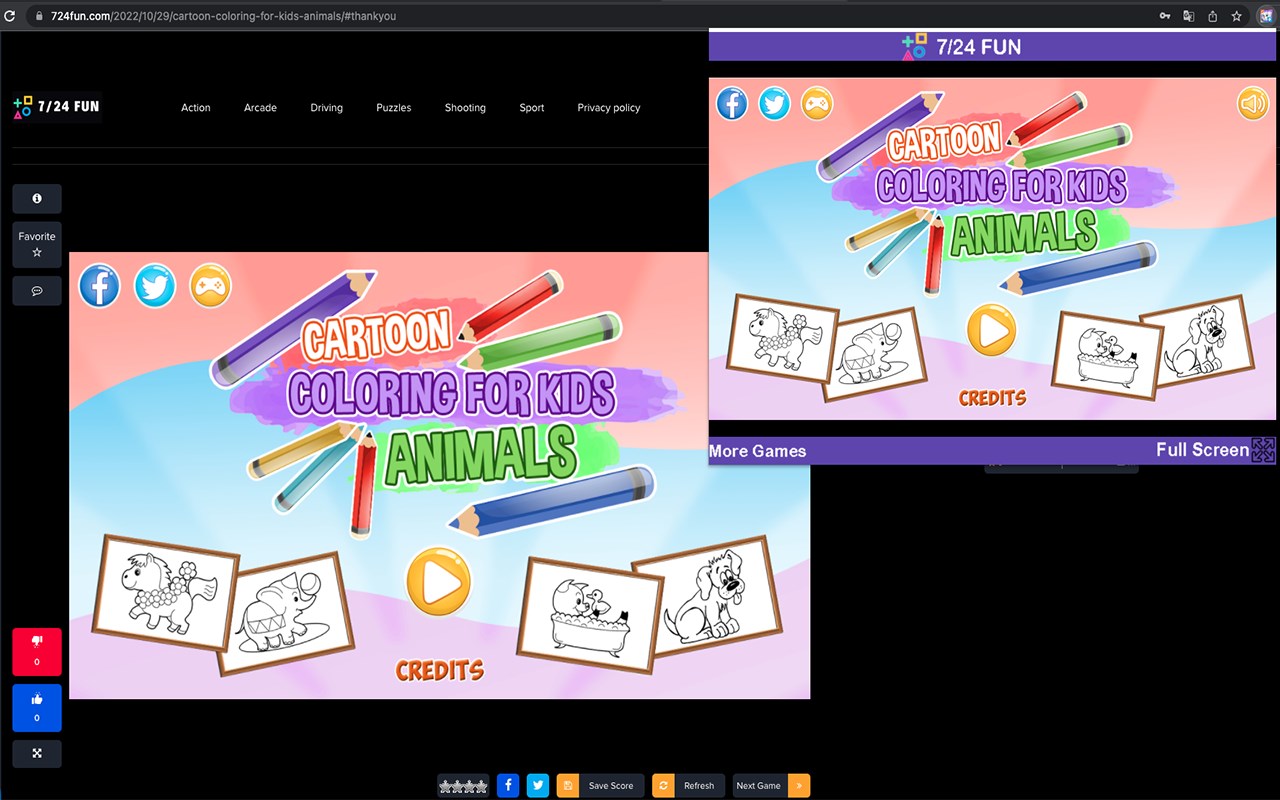The height and width of the screenshot is (800, 1280).
Task: Like the game with the blue thumbs-up
Action: 37,708
